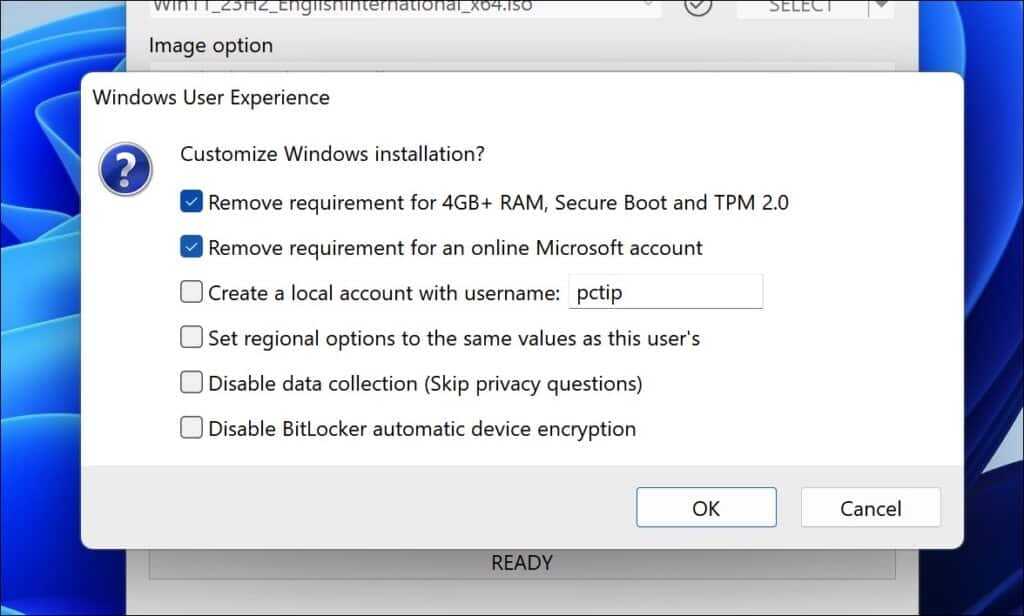Click the Image option label
The height and width of the screenshot is (616, 1024).
[x=210, y=45]
